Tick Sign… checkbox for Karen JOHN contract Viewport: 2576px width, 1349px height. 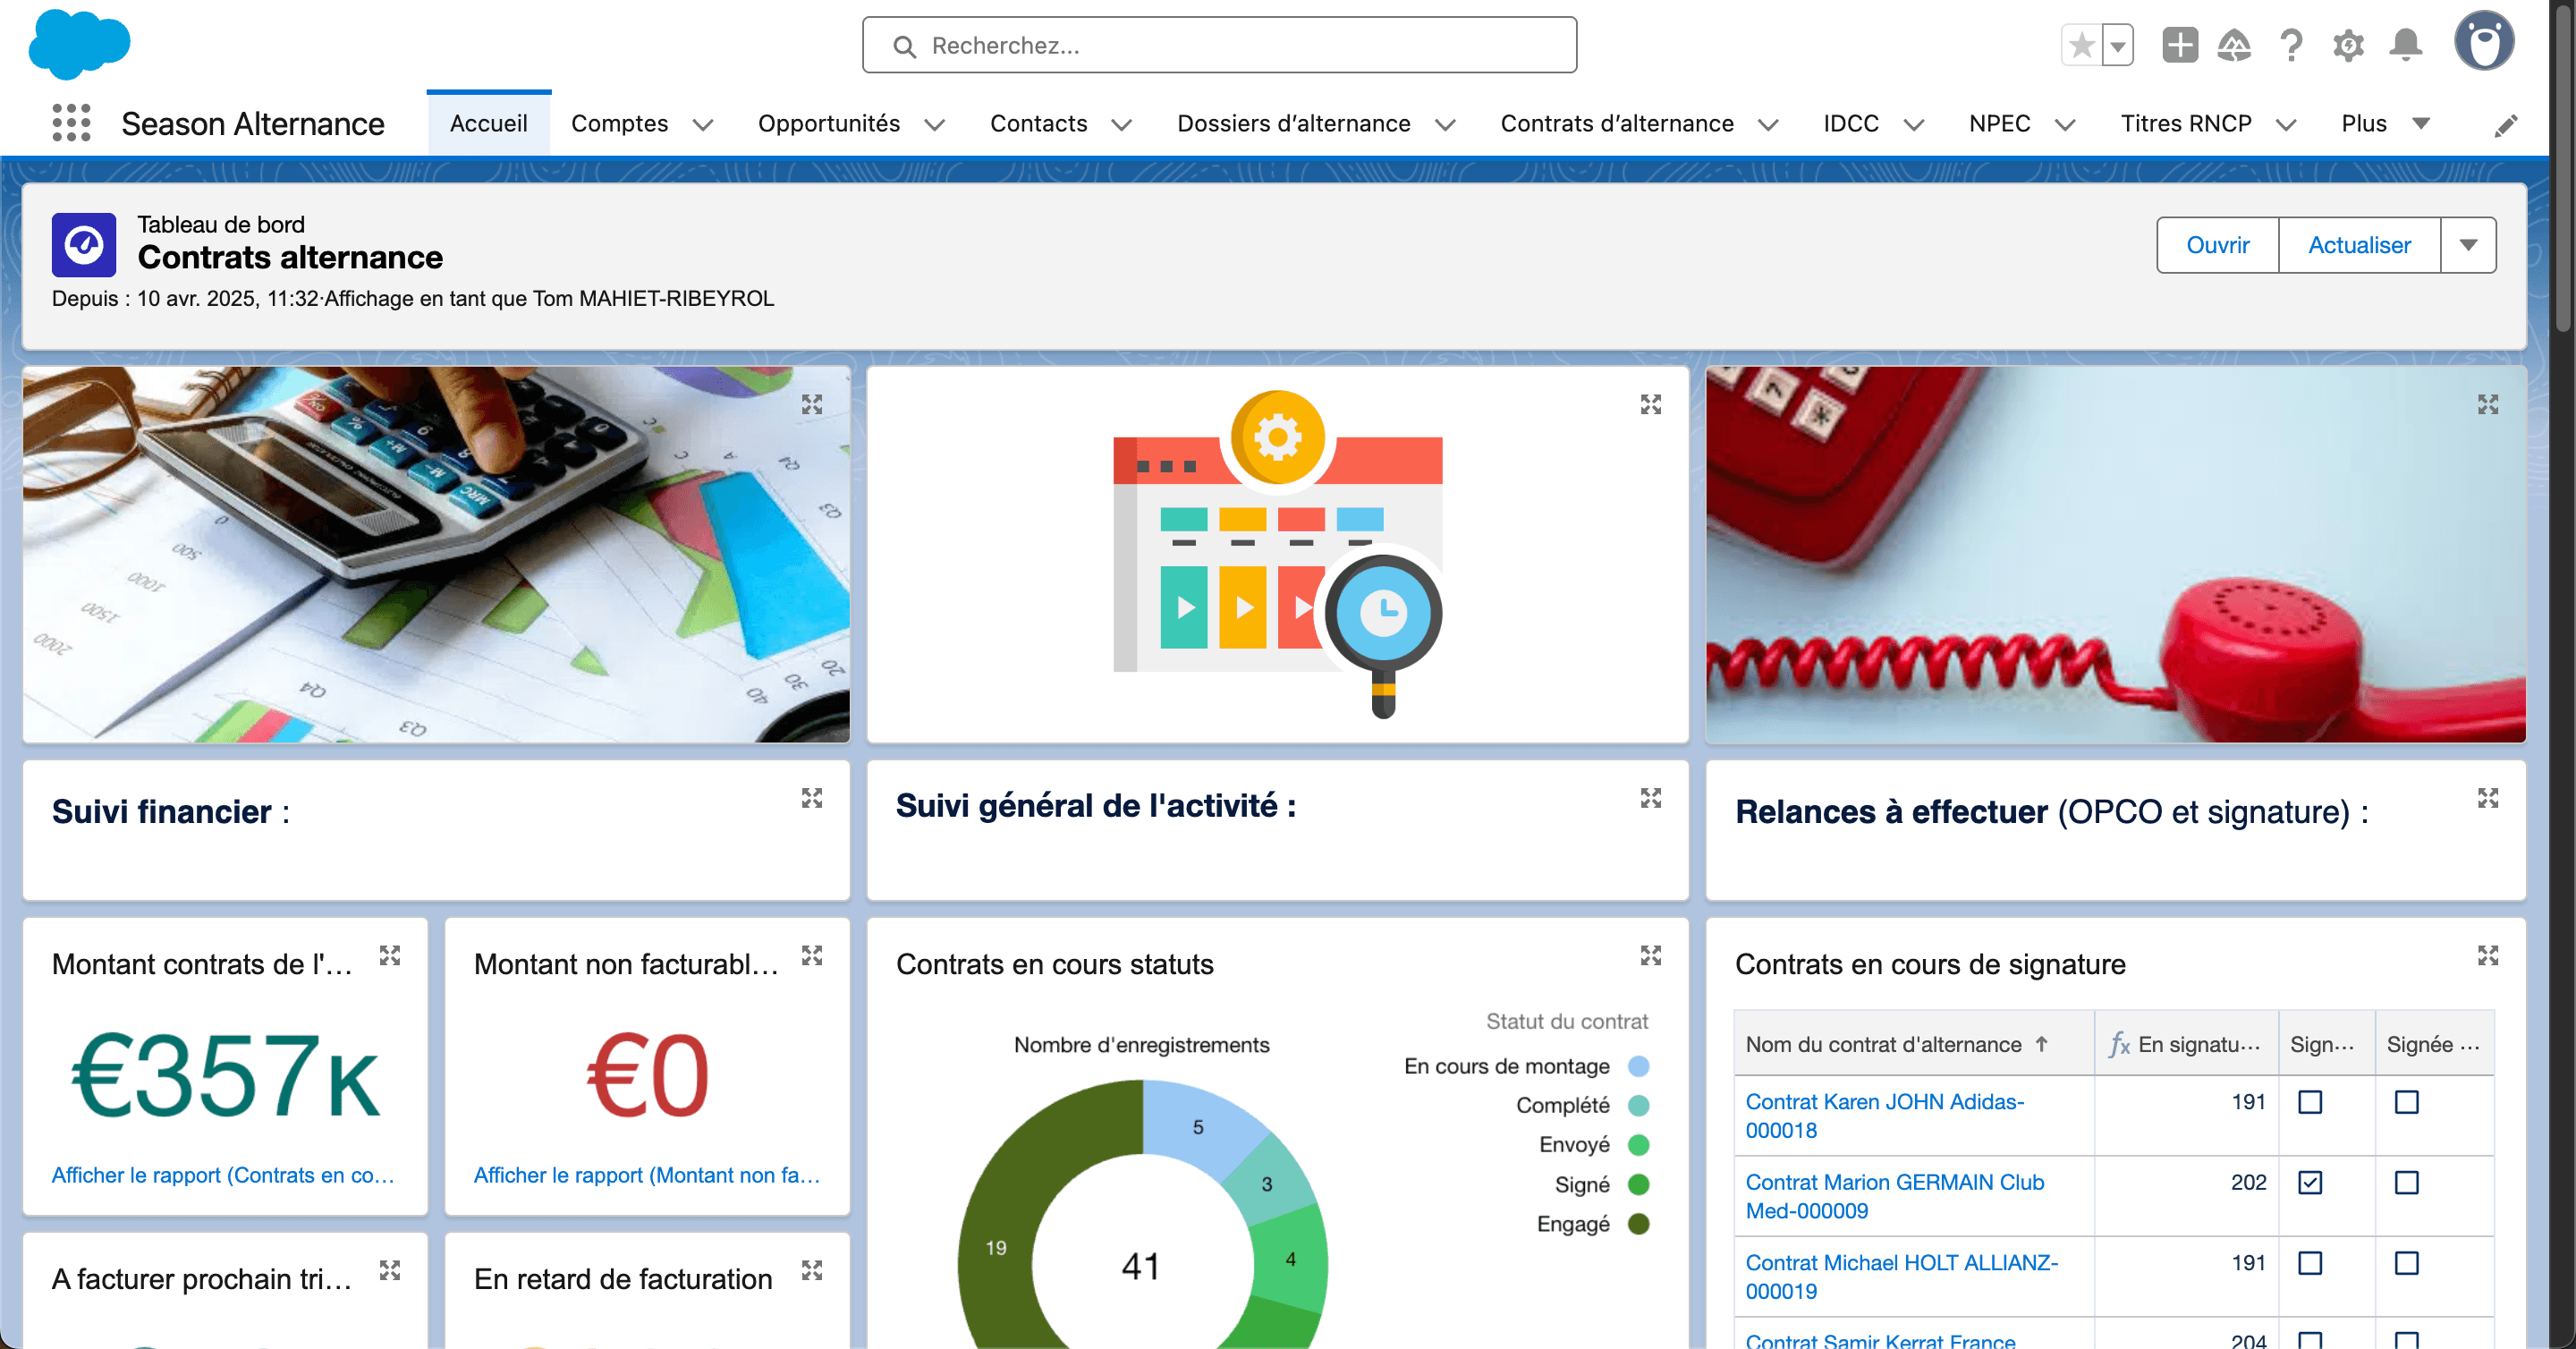pos(2310,1102)
